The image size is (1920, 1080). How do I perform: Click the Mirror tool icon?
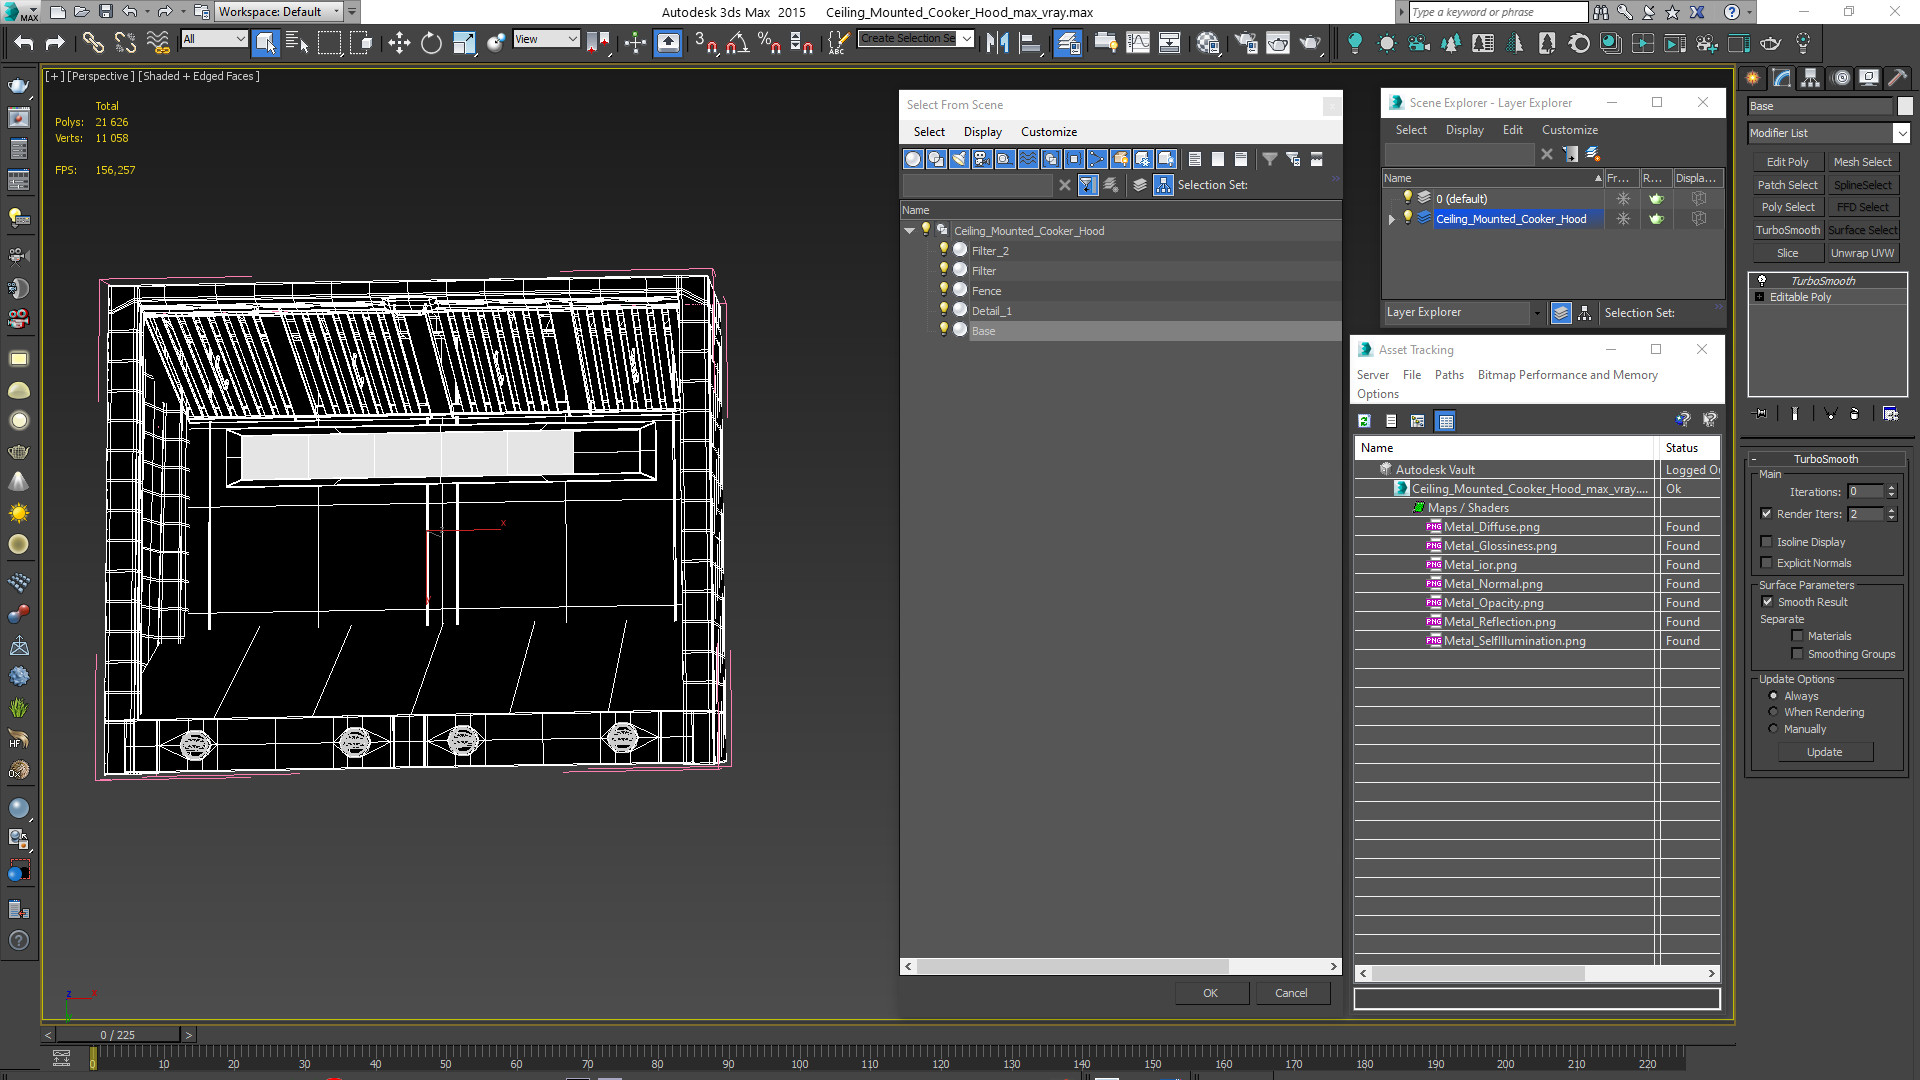click(x=997, y=42)
